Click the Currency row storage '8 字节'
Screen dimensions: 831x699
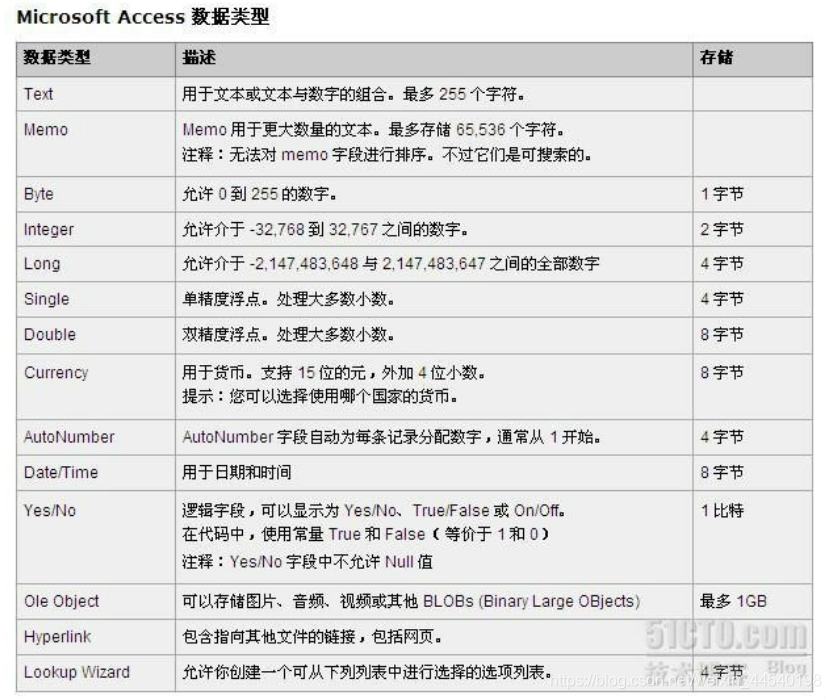point(722,373)
